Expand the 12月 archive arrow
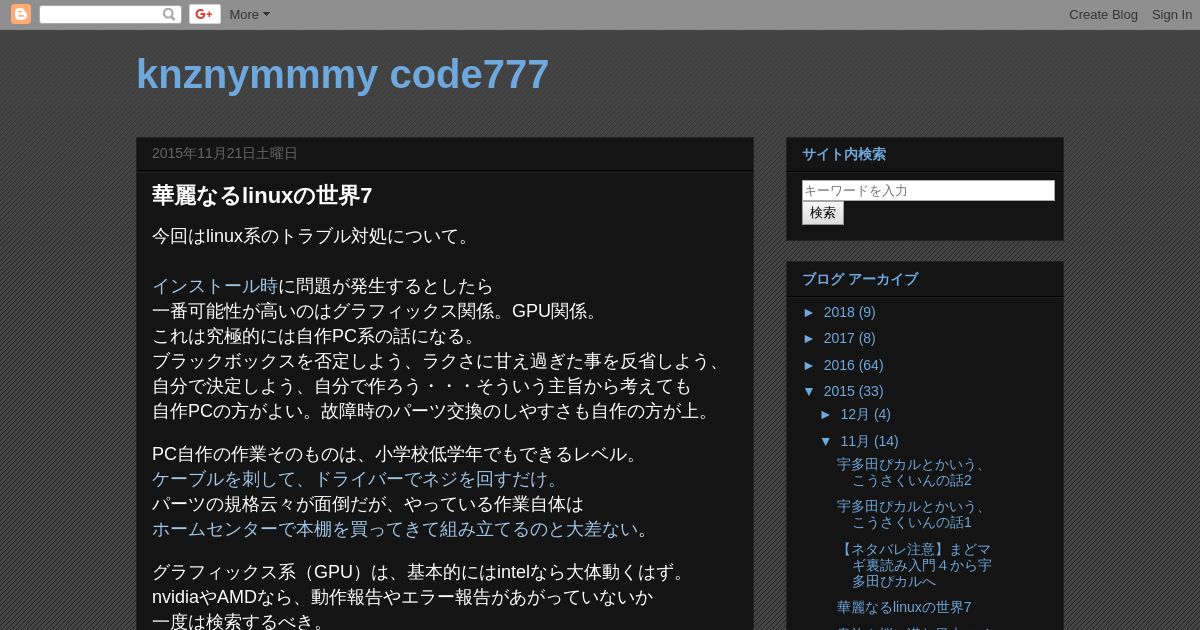This screenshot has height=630, width=1200. pyautogui.click(x=827, y=414)
